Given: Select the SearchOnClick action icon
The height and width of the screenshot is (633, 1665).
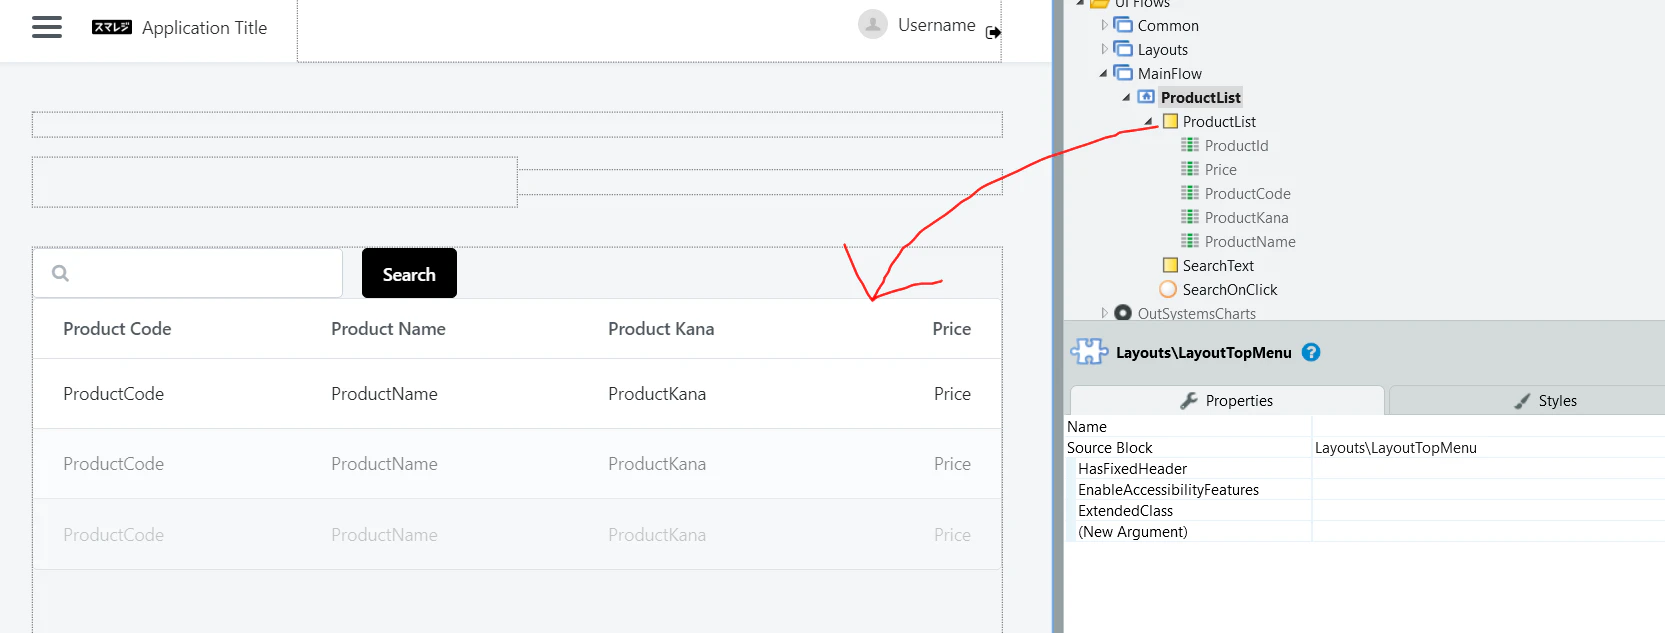Looking at the screenshot, I should (x=1168, y=289).
